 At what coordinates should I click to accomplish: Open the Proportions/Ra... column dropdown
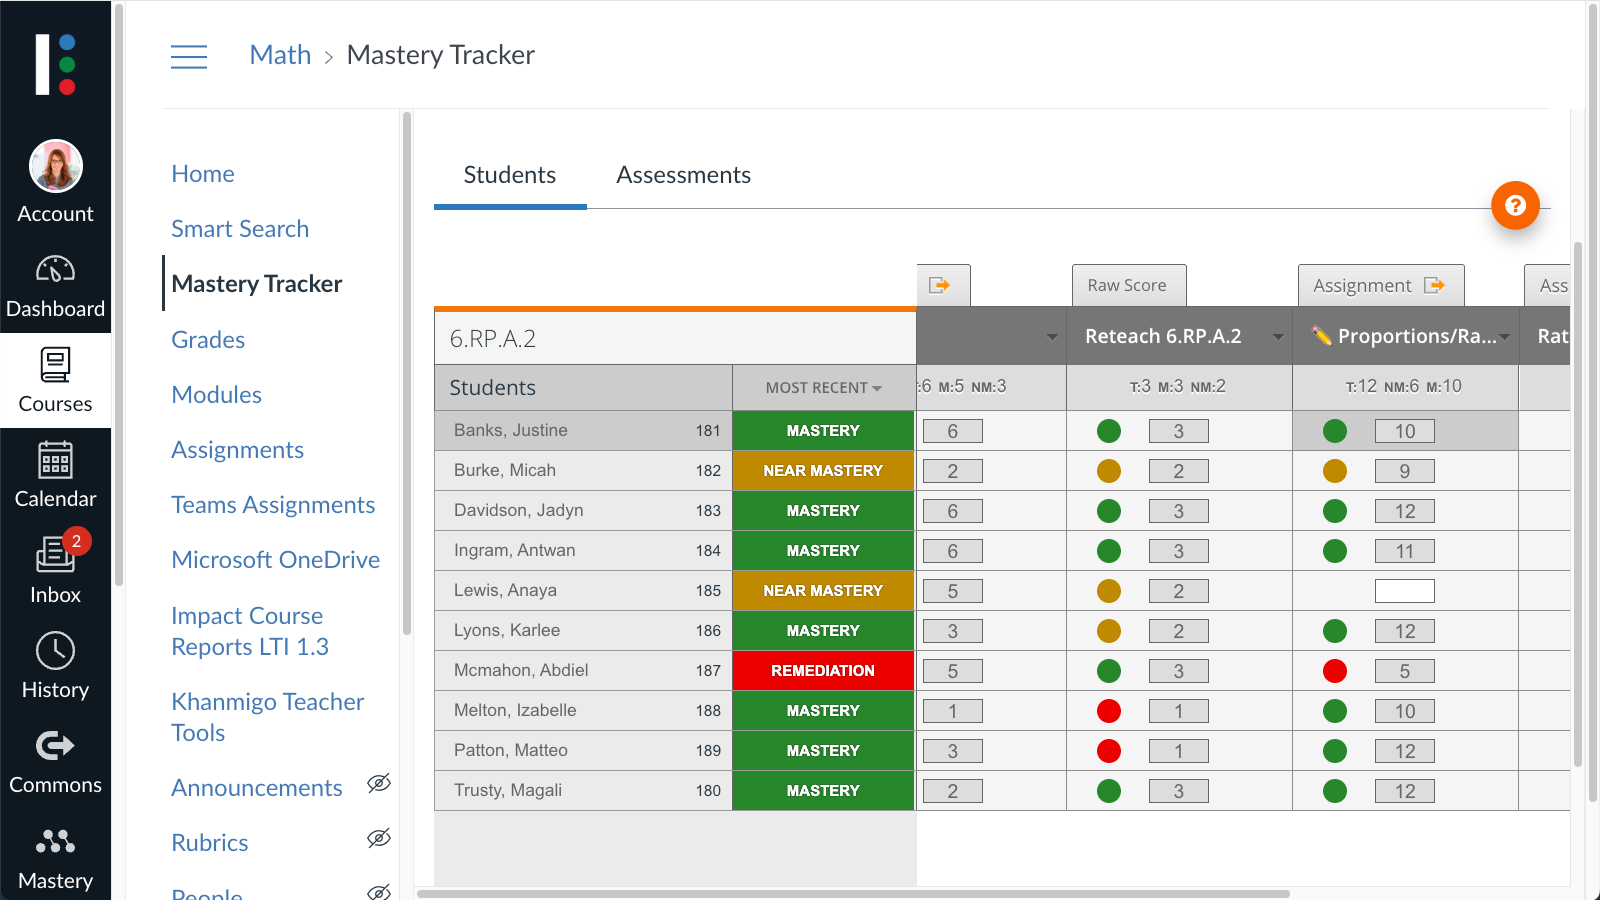click(1507, 337)
